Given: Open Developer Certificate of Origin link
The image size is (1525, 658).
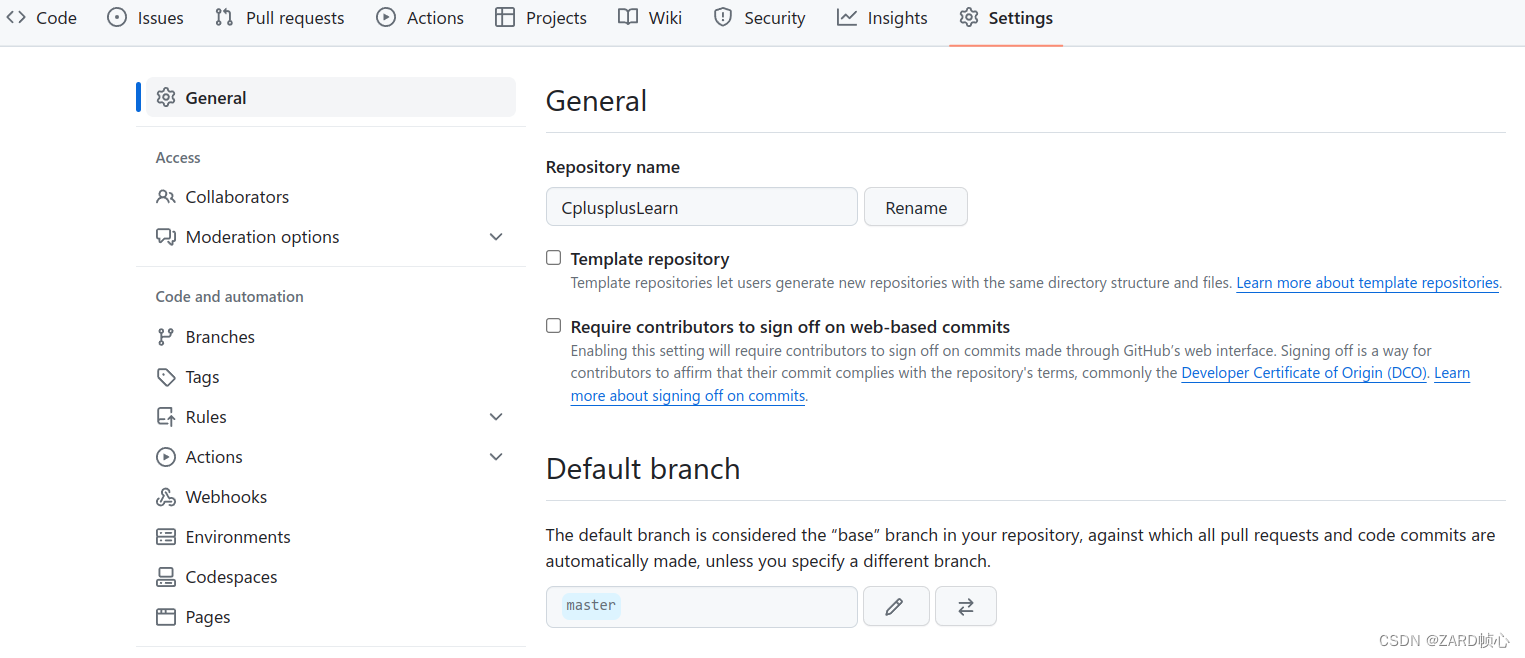Looking at the screenshot, I should click(x=1304, y=373).
